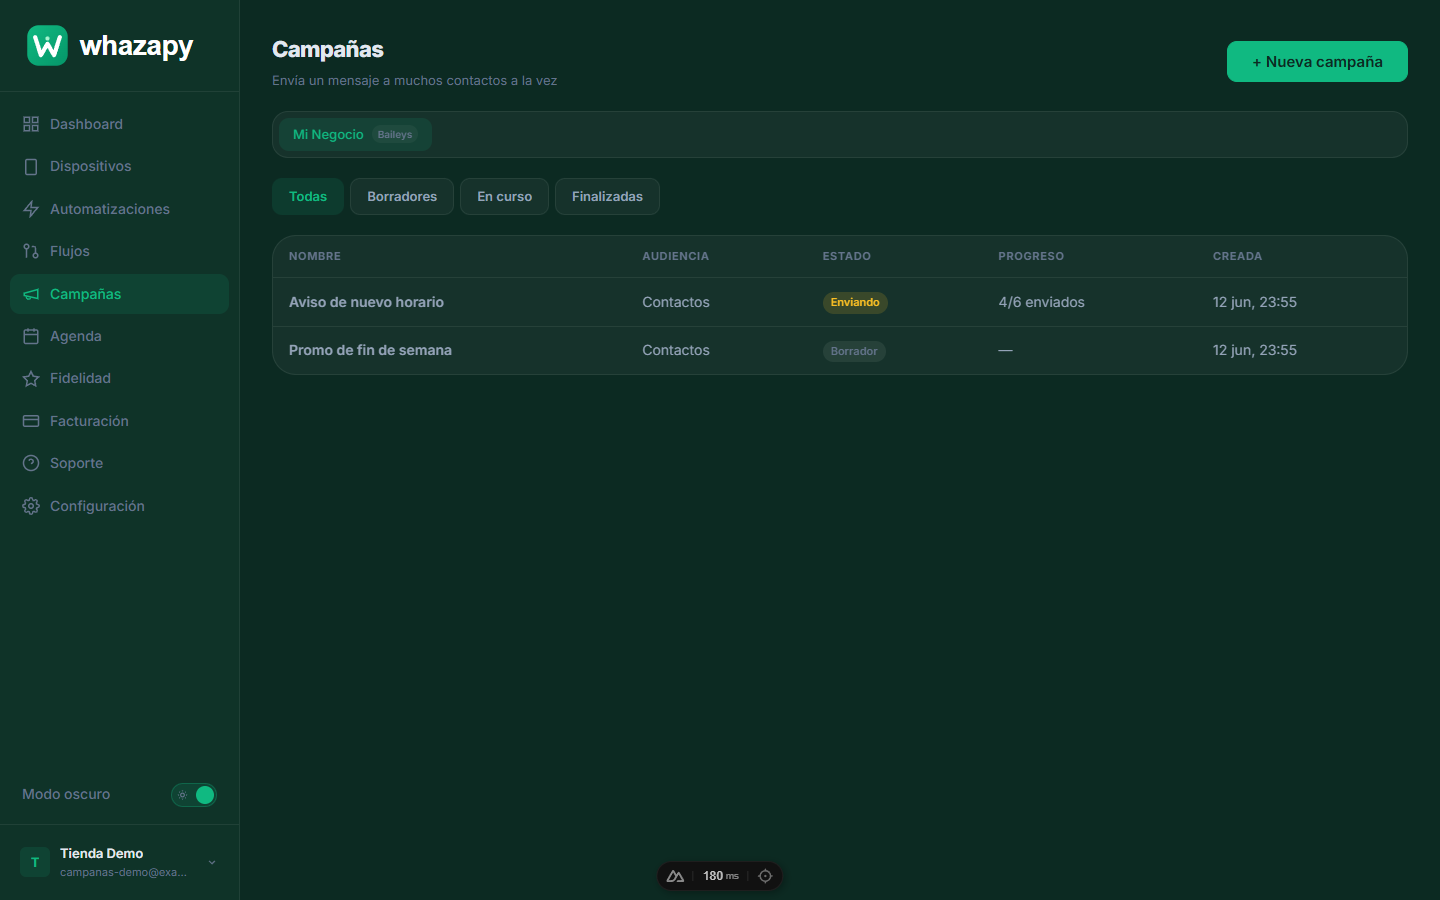1440x900 pixels.
Task: Create a campaign with Nueva campaña button
Action: pyautogui.click(x=1317, y=62)
